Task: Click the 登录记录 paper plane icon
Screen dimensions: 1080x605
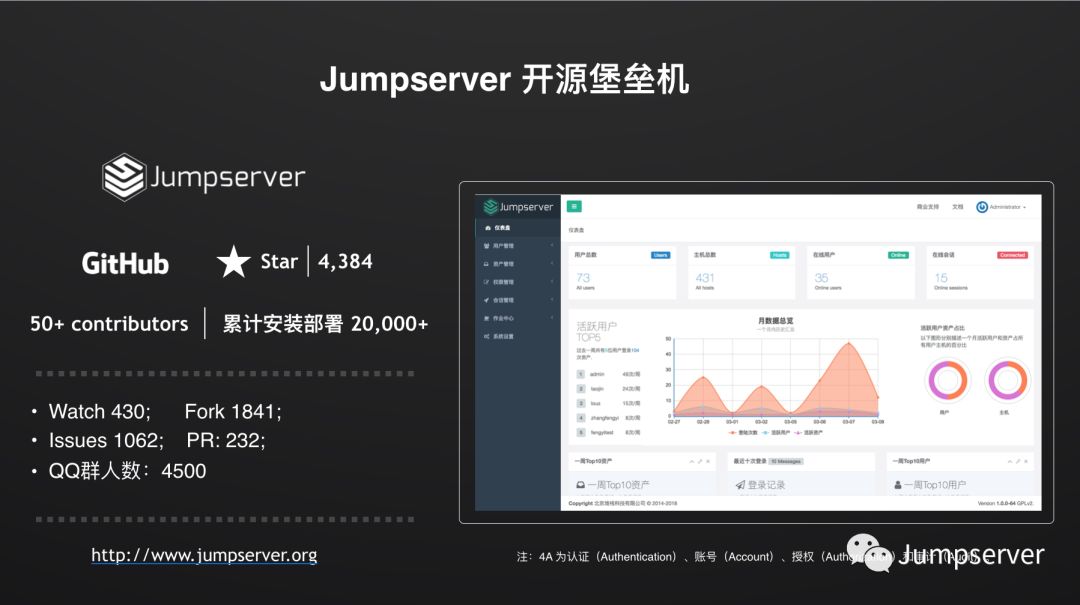Action: pyautogui.click(x=740, y=485)
